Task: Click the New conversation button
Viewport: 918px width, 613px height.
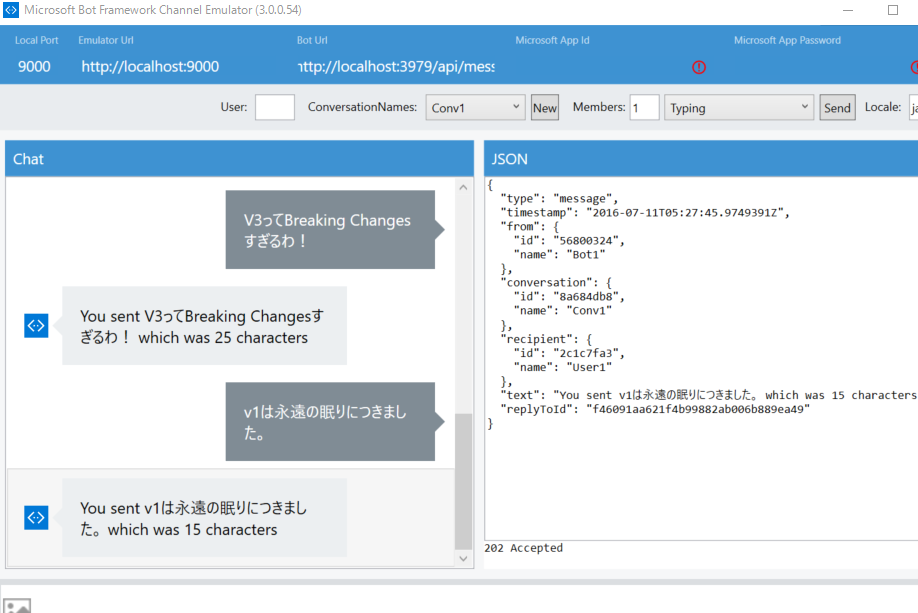Action: click(x=544, y=108)
